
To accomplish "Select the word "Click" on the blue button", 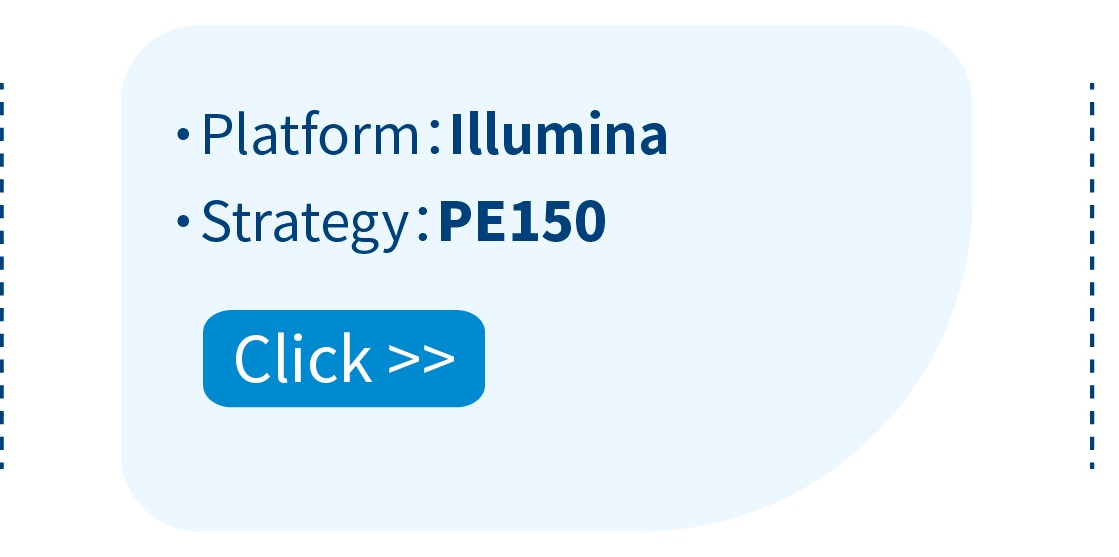I will click(303, 358).
